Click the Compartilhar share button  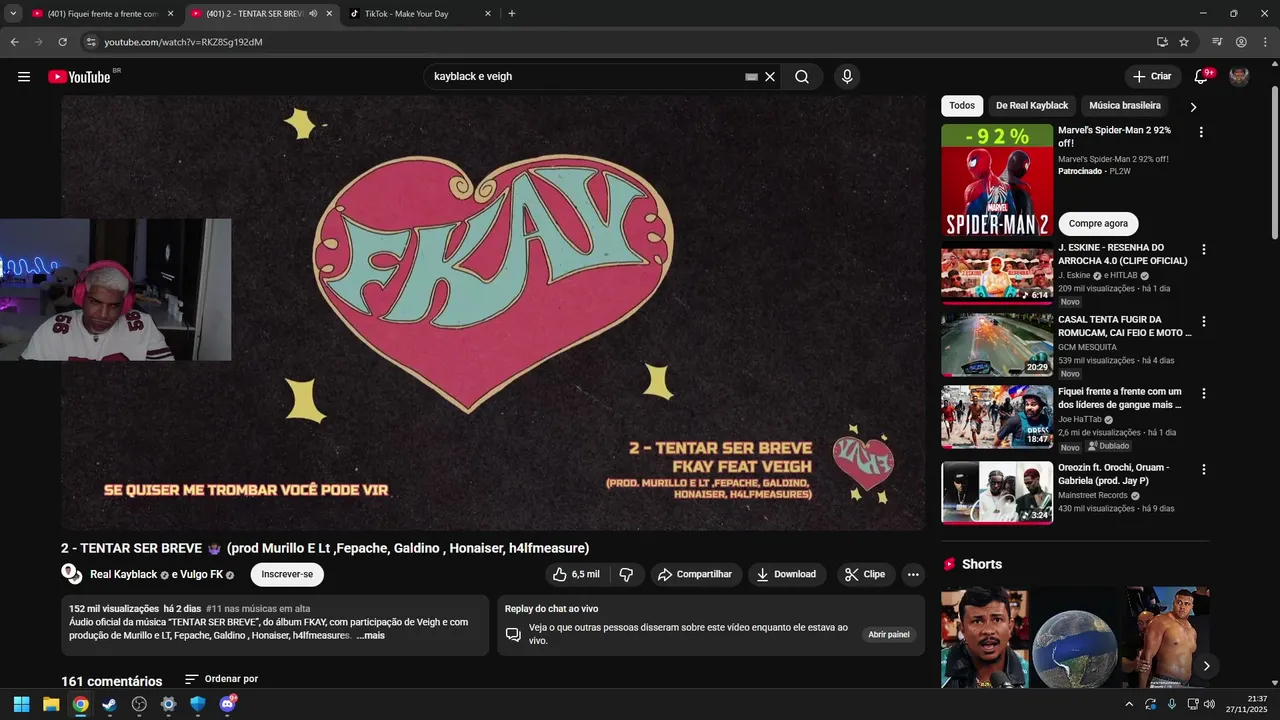click(x=695, y=574)
